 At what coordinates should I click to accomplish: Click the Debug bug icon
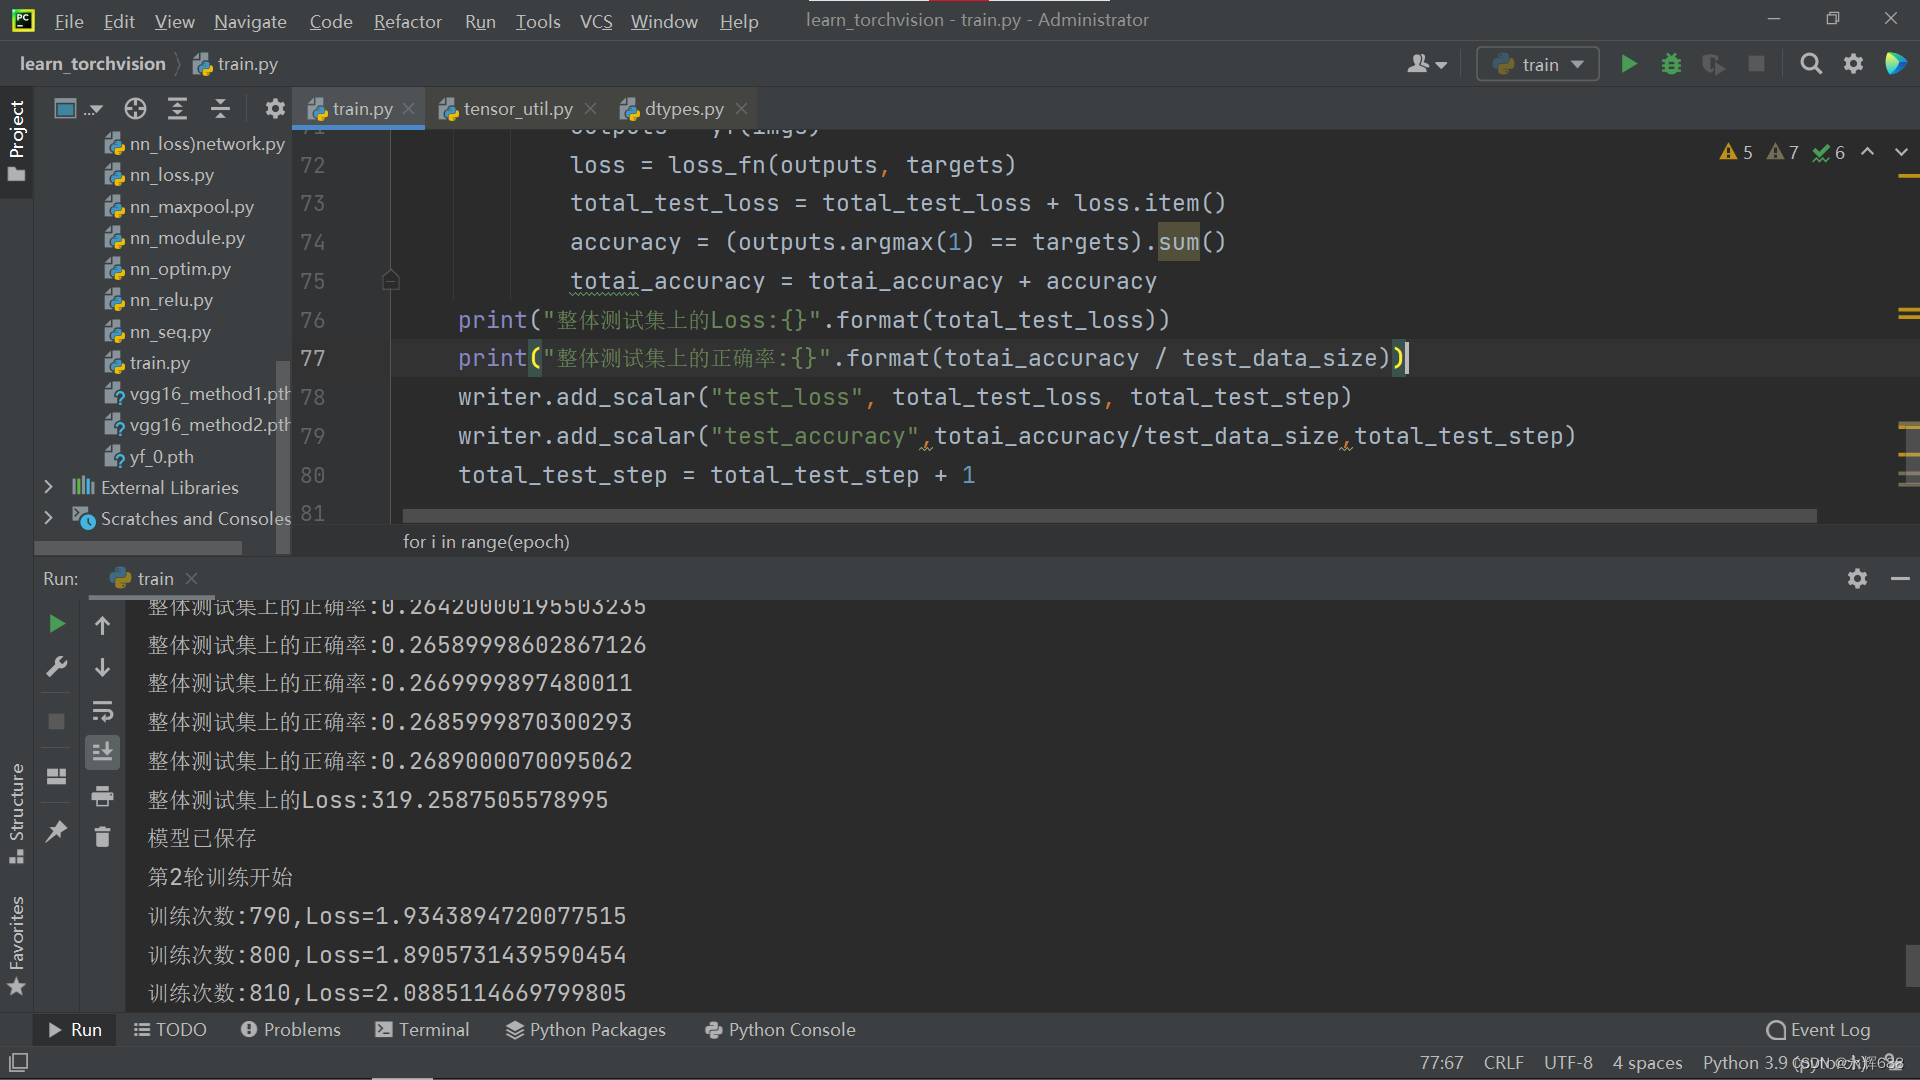pyautogui.click(x=1671, y=64)
